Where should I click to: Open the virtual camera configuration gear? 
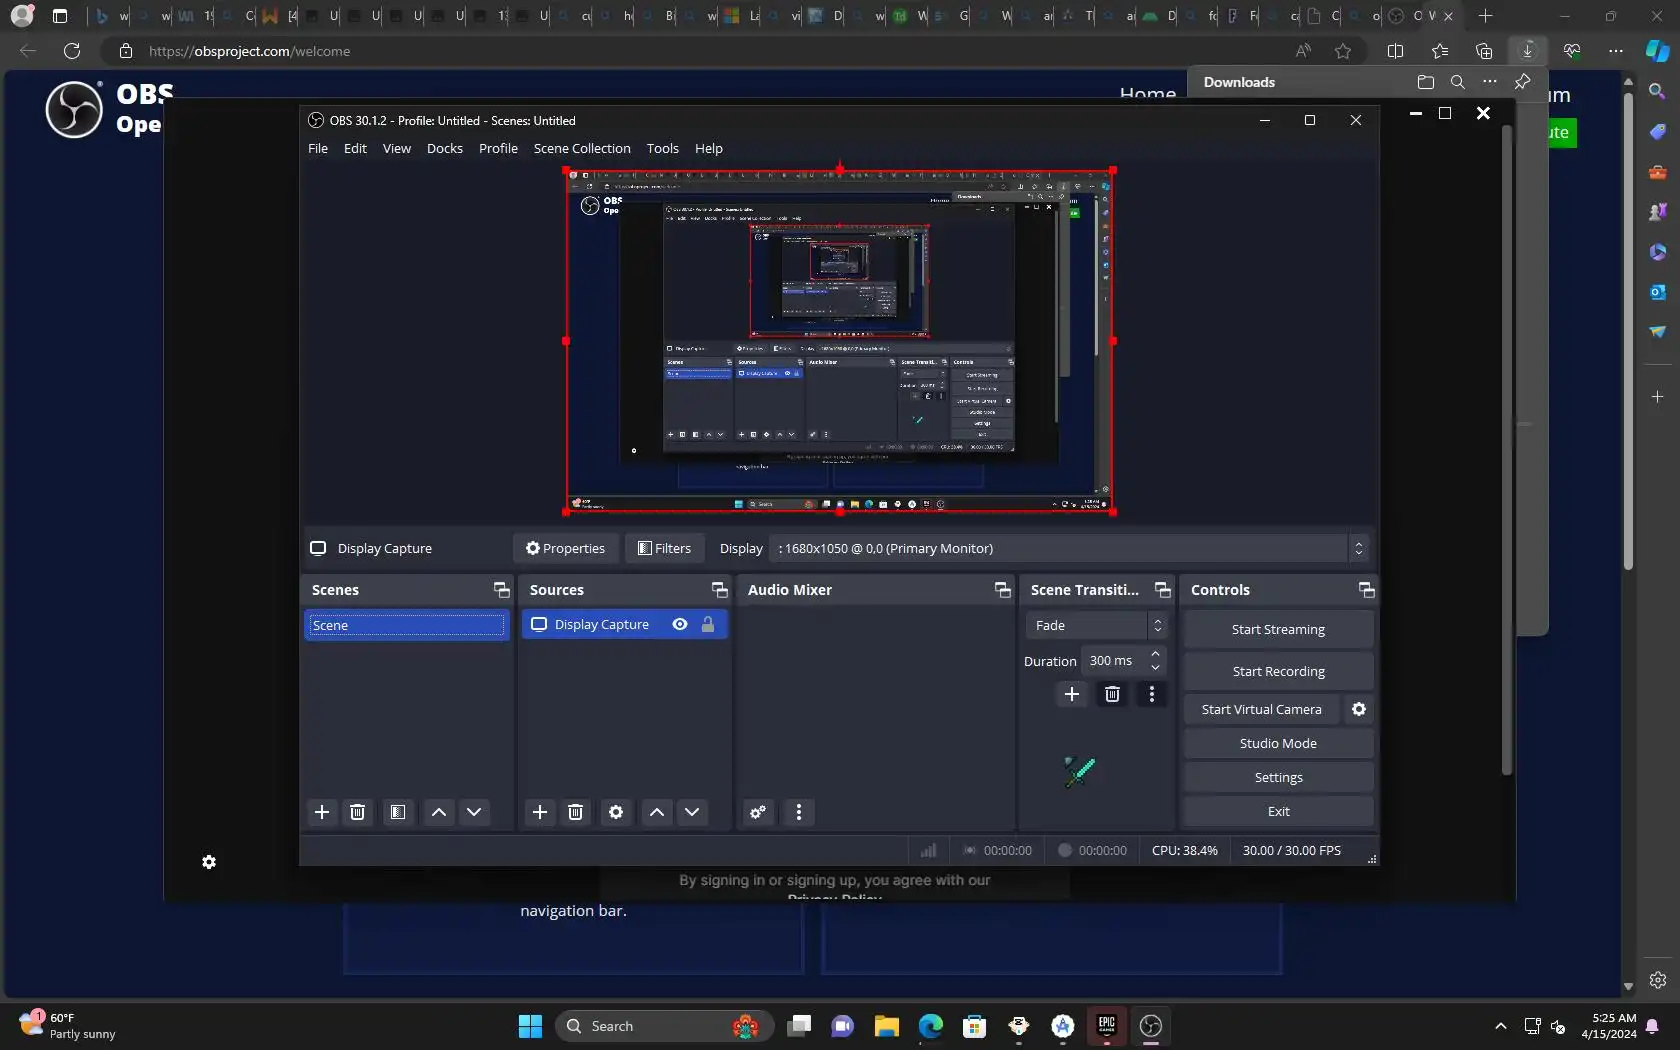coord(1359,709)
